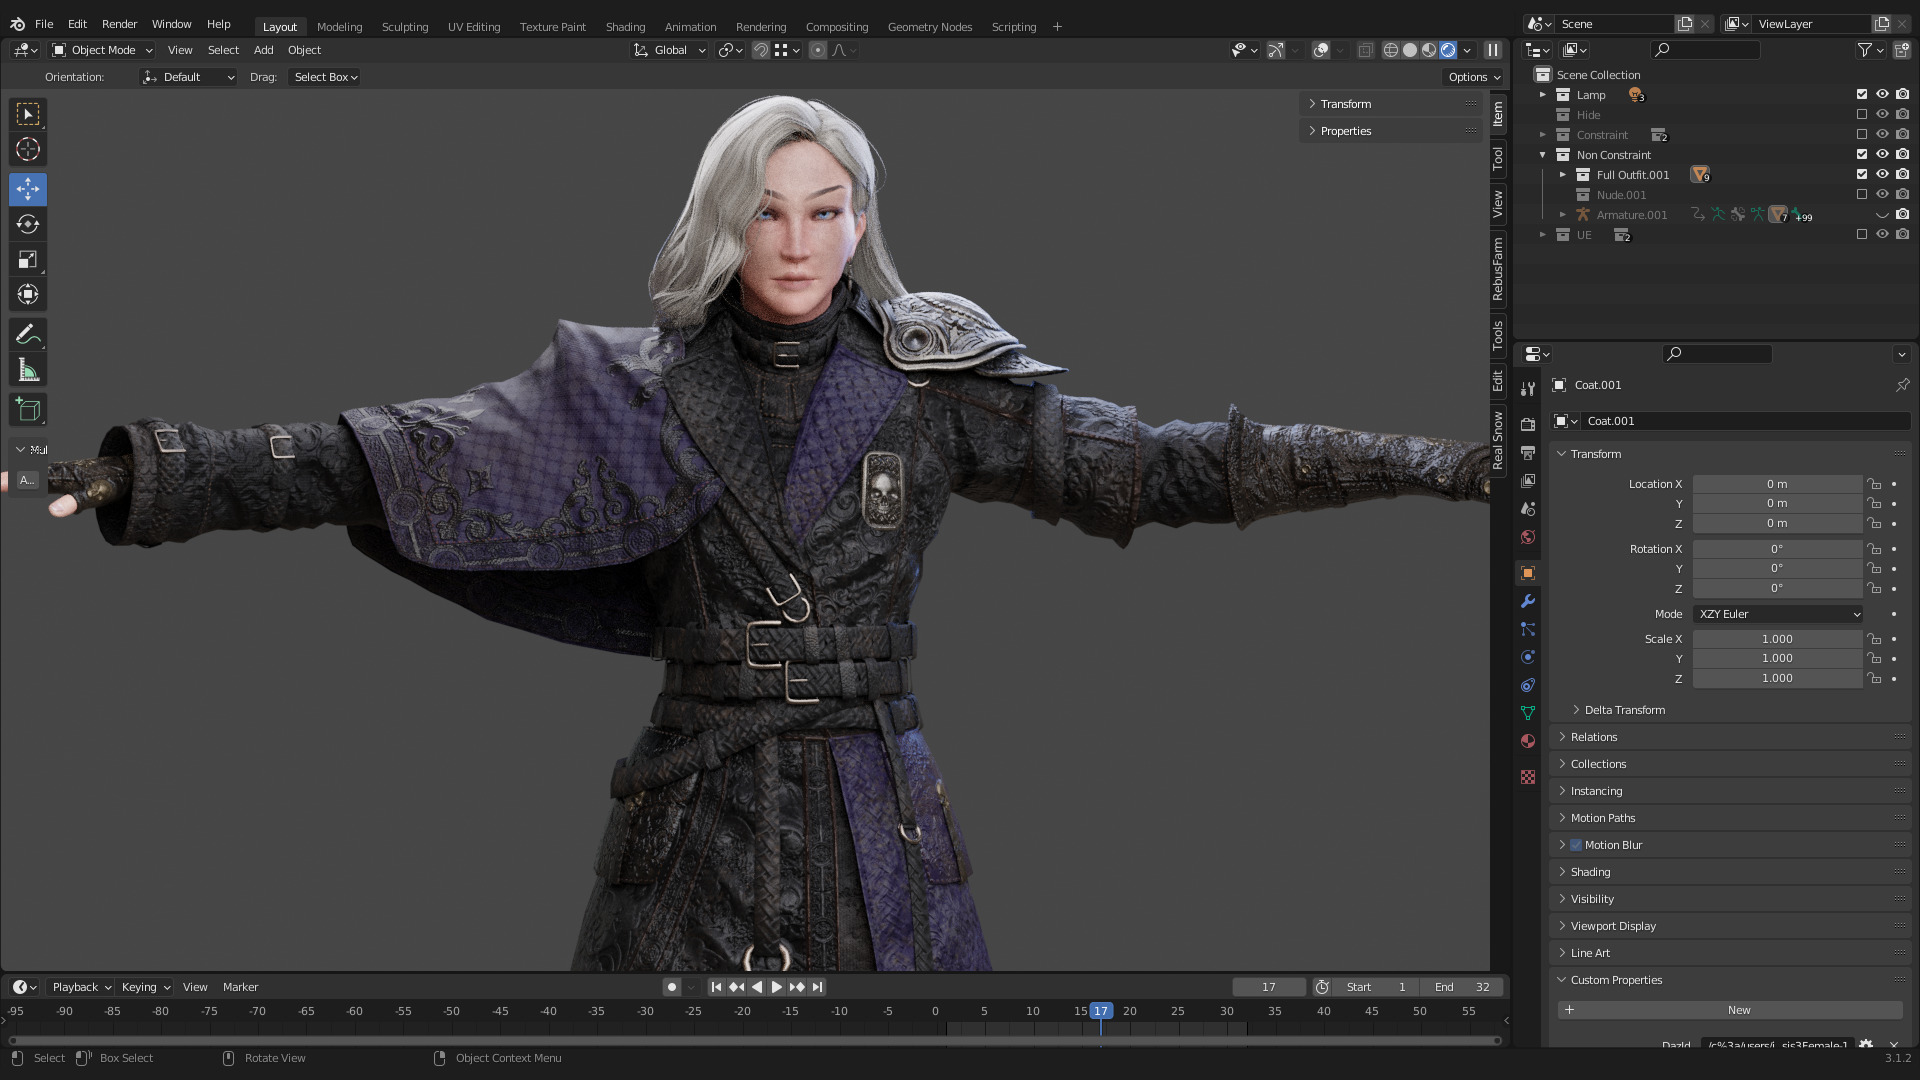Select the Select Box tool
This screenshot has height=1080, width=1920.
click(28, 114)
